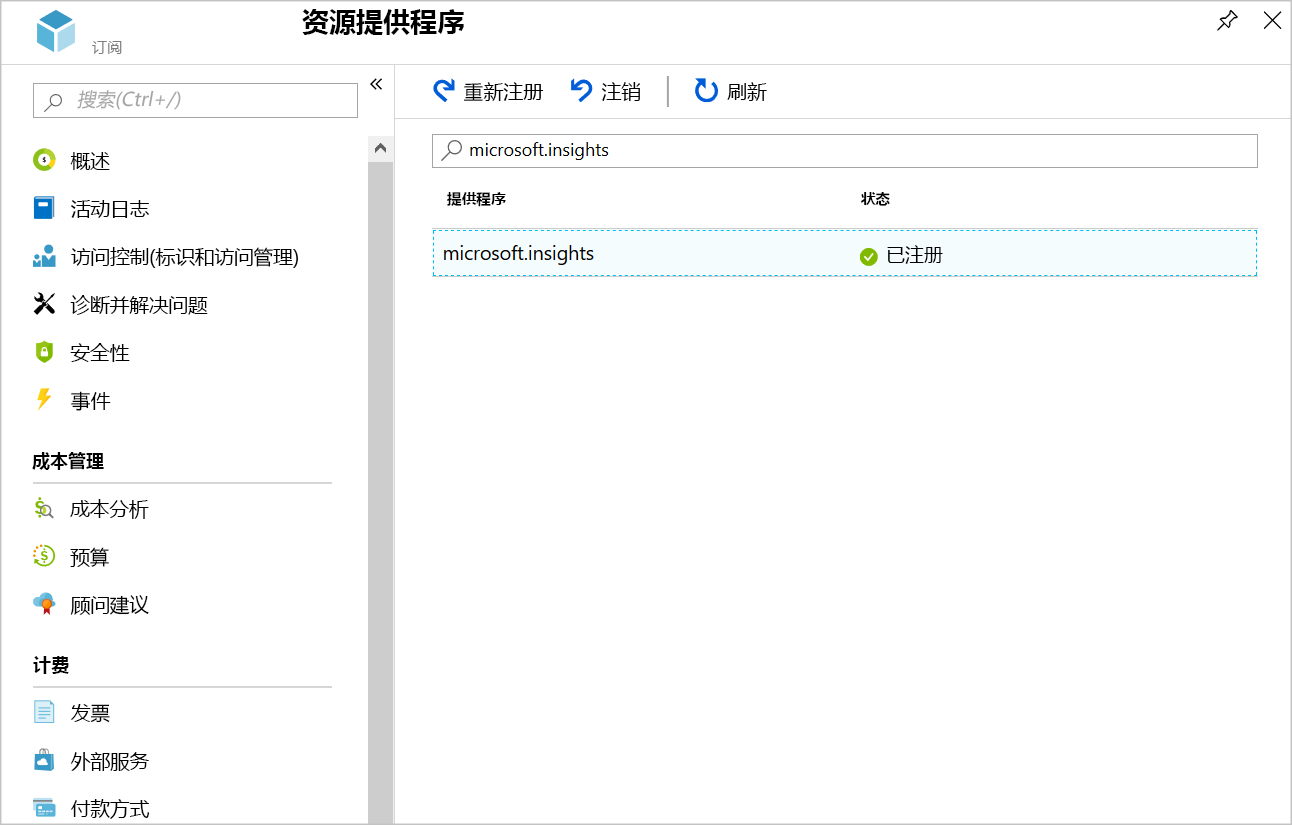
Task: Click the 外部服务 shopping bag icon
Action: click(44, 760)
